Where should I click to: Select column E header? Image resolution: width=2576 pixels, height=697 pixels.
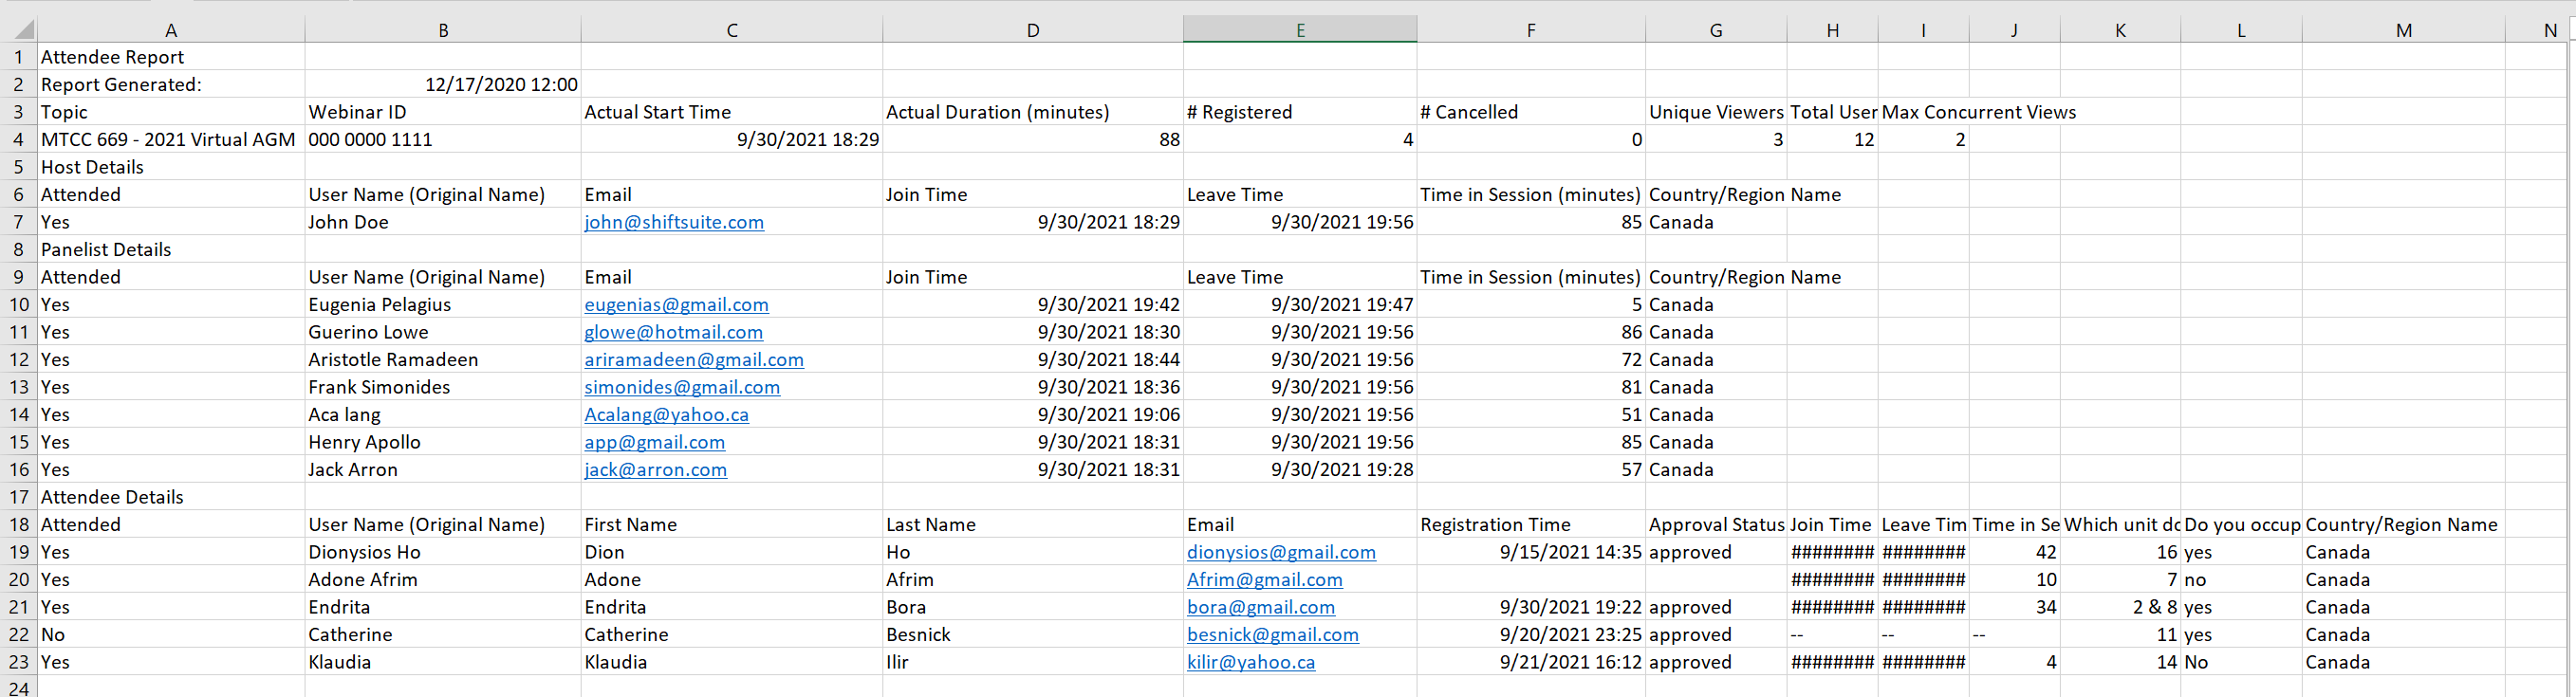pos(1300,30)
